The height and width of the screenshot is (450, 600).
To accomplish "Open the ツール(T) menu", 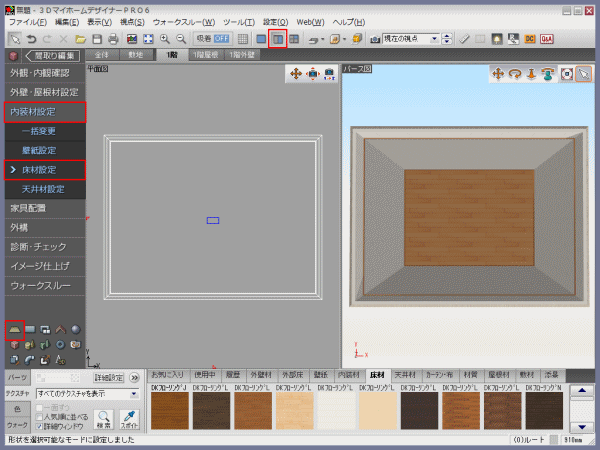I will 238,21.
